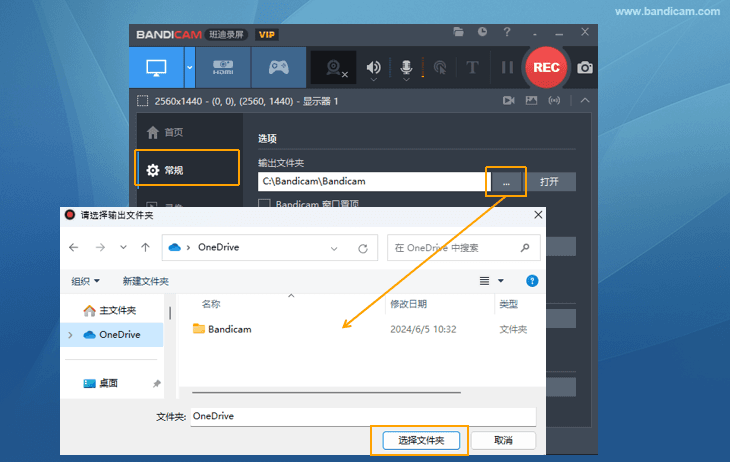Expand the OneDrive tree node

70,335
